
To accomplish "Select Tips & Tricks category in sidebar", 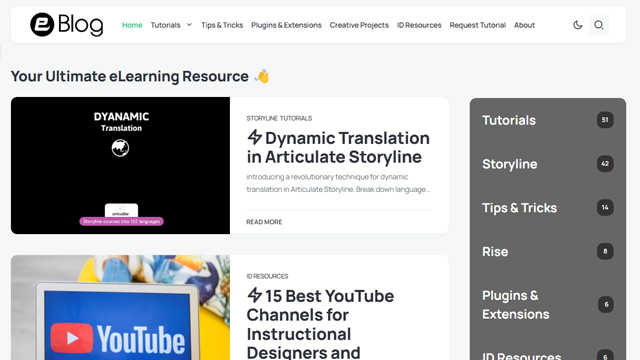I will tap(520, 208).
